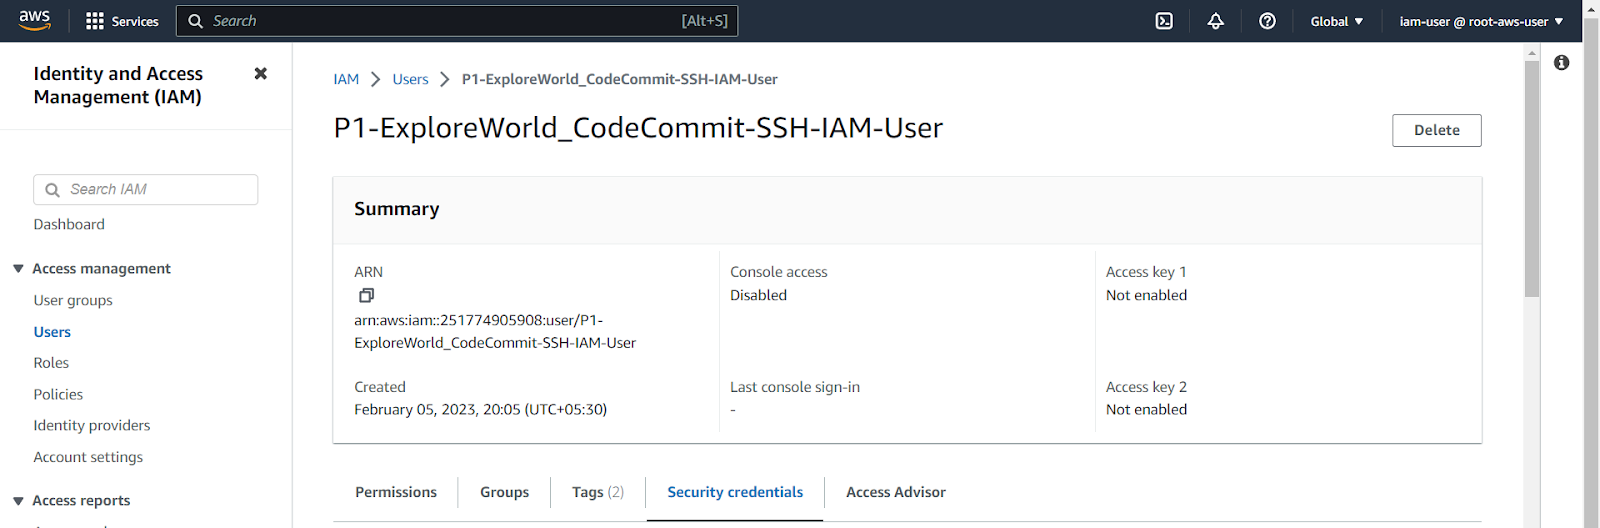
Task: Open the Services grid menu
Action: pos(122,21)
